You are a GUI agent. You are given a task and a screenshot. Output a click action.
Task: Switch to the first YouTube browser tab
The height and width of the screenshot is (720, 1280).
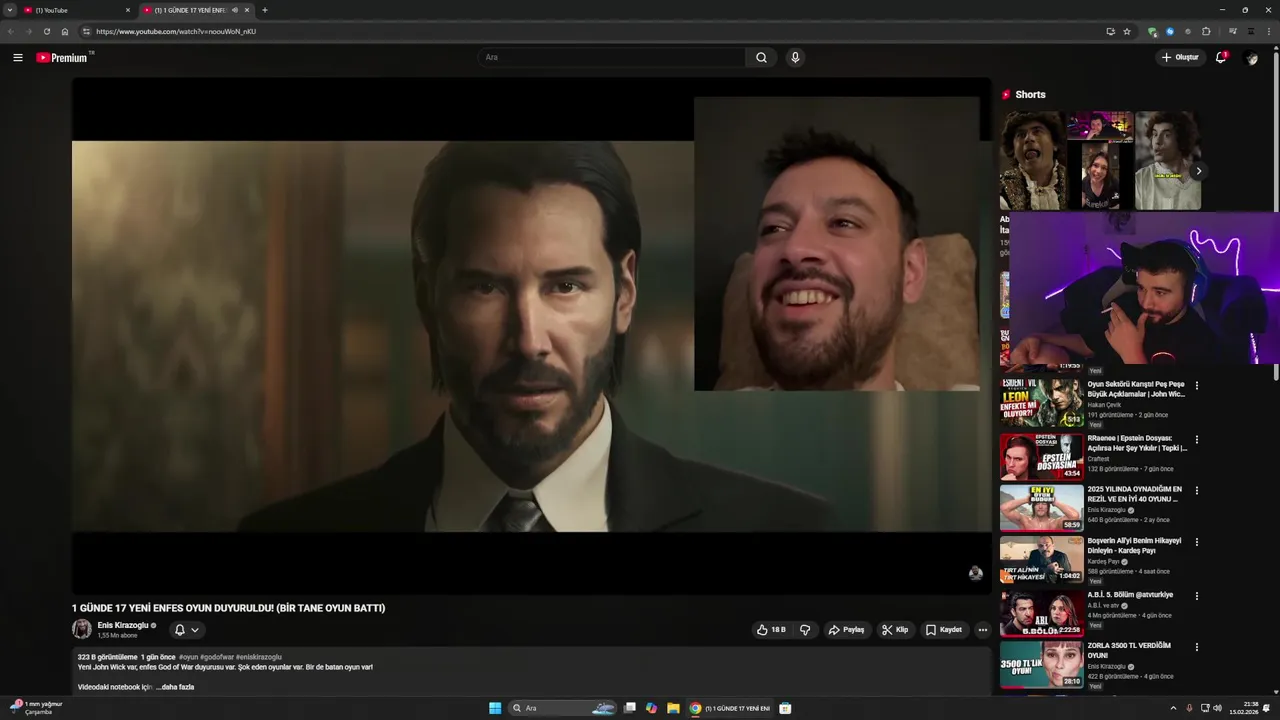click(x=77, y=10)
